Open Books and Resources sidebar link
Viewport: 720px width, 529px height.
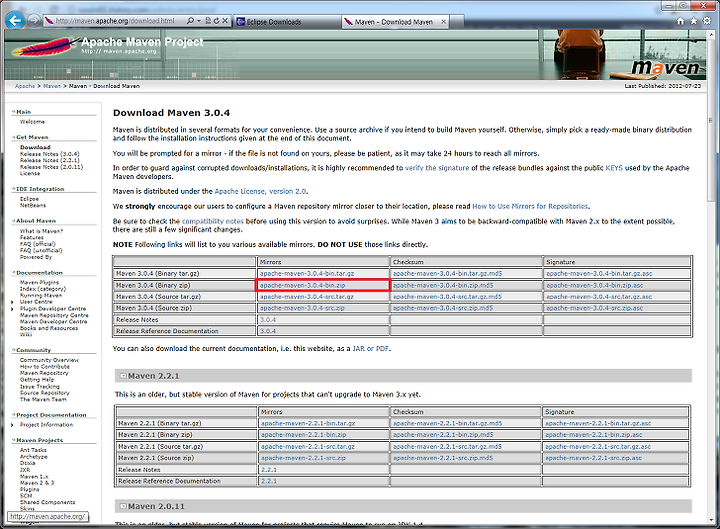coord(49,328)
